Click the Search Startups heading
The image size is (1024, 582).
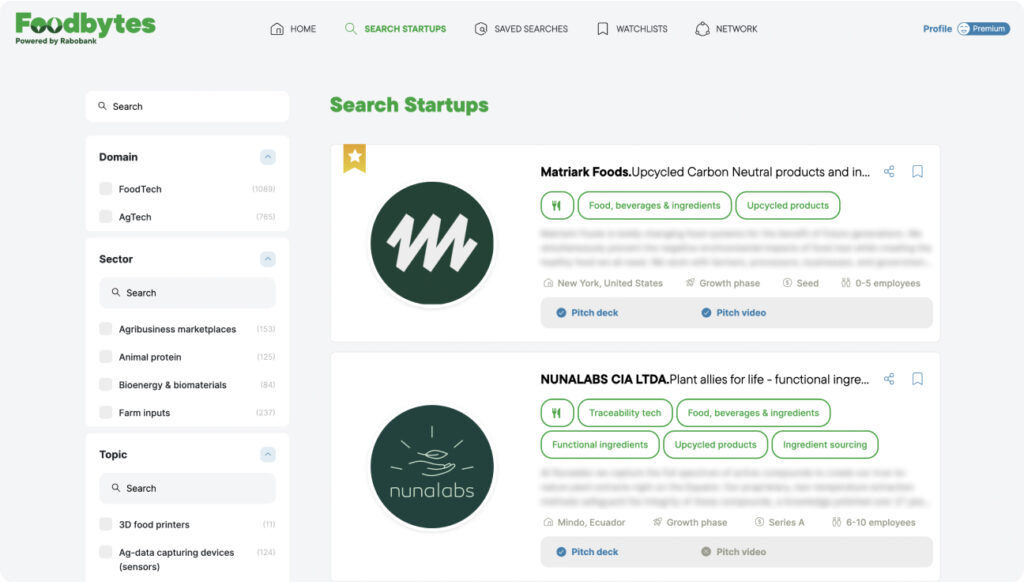pyautogui.click(x=409, y=105)
